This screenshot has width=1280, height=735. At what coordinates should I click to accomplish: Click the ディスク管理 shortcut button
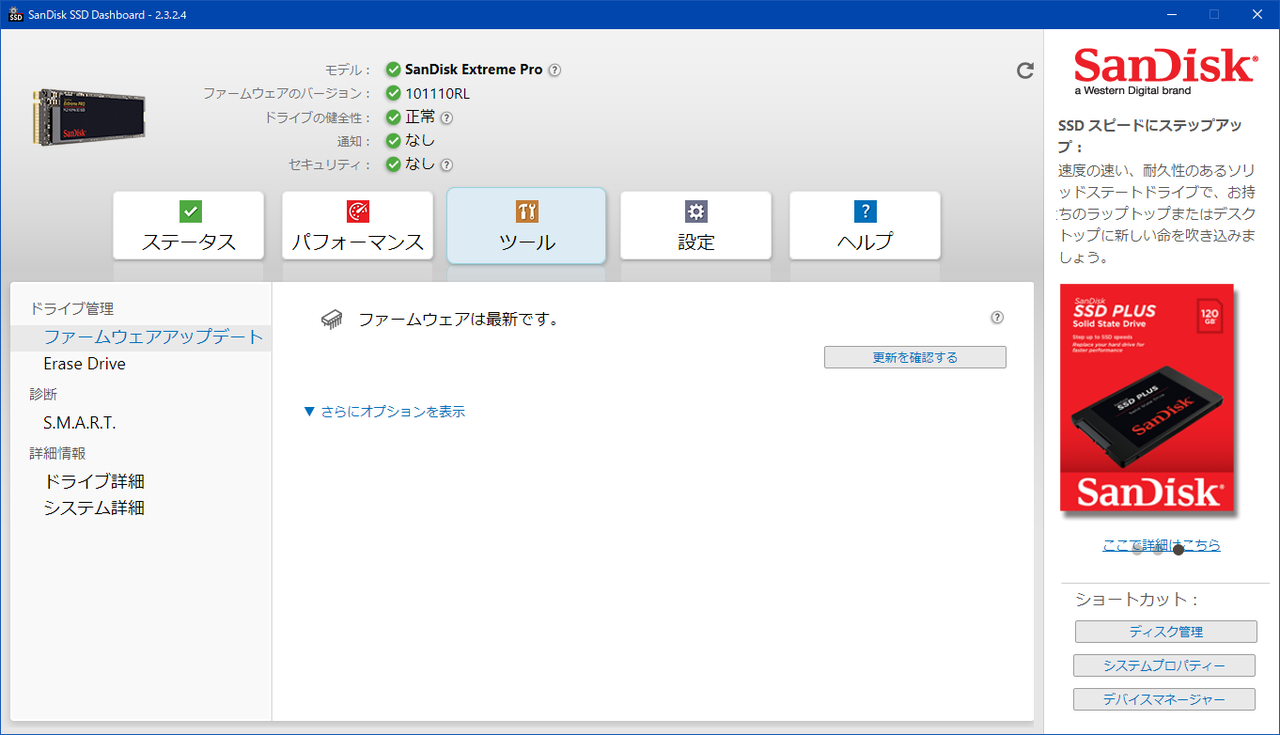(x=1166, y=632)
